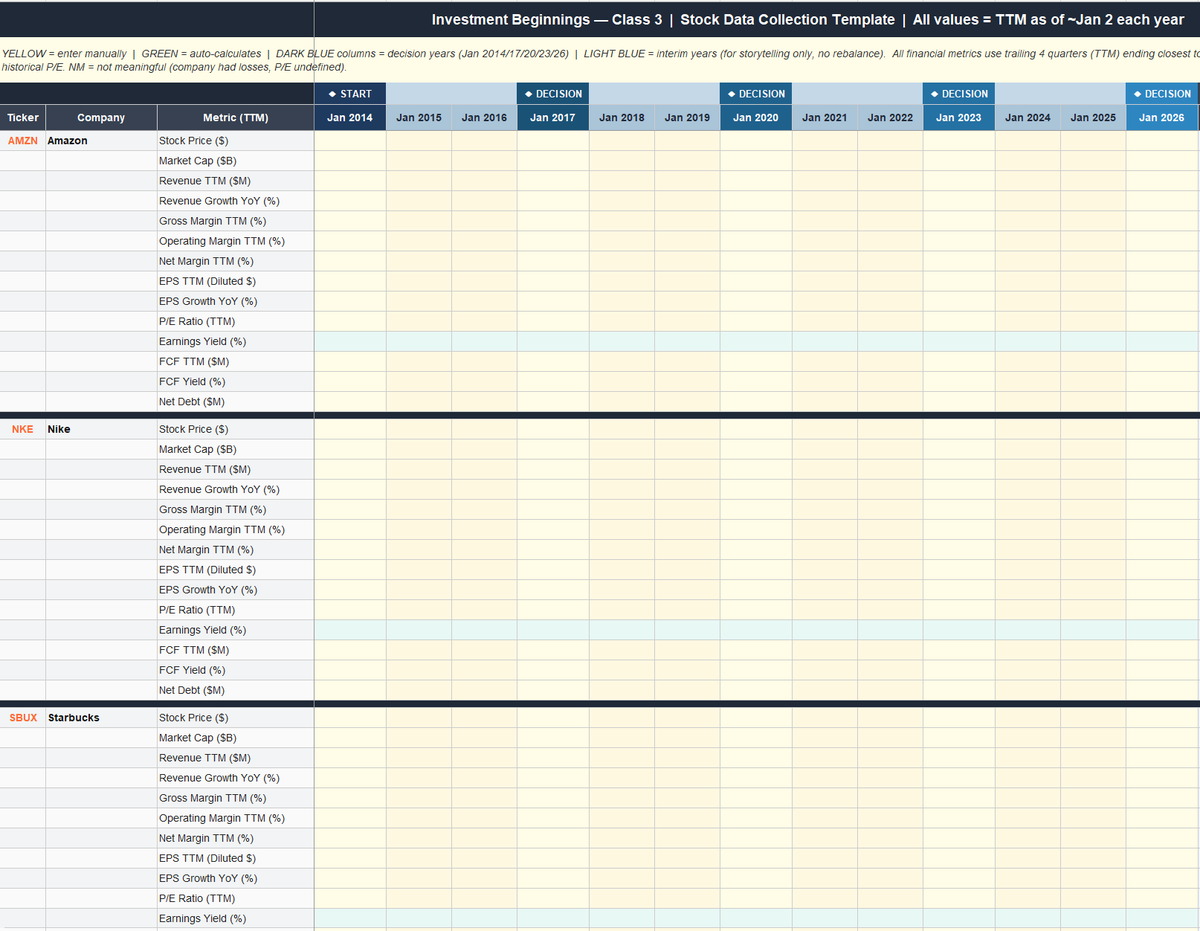Select Amazon's EPS TTM (Diluted $) label
The width and height of the screenshot is (1200, 931).
(x=235, y=281)
